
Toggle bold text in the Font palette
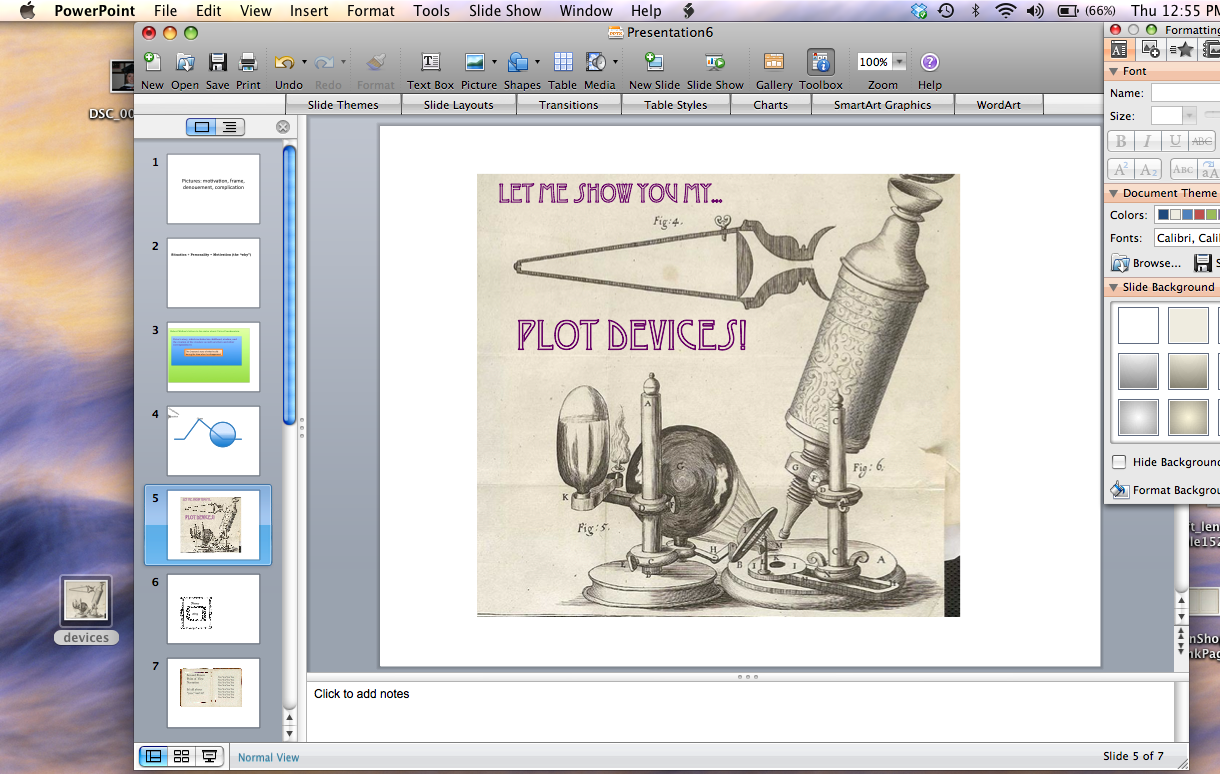pos(1120,141)
